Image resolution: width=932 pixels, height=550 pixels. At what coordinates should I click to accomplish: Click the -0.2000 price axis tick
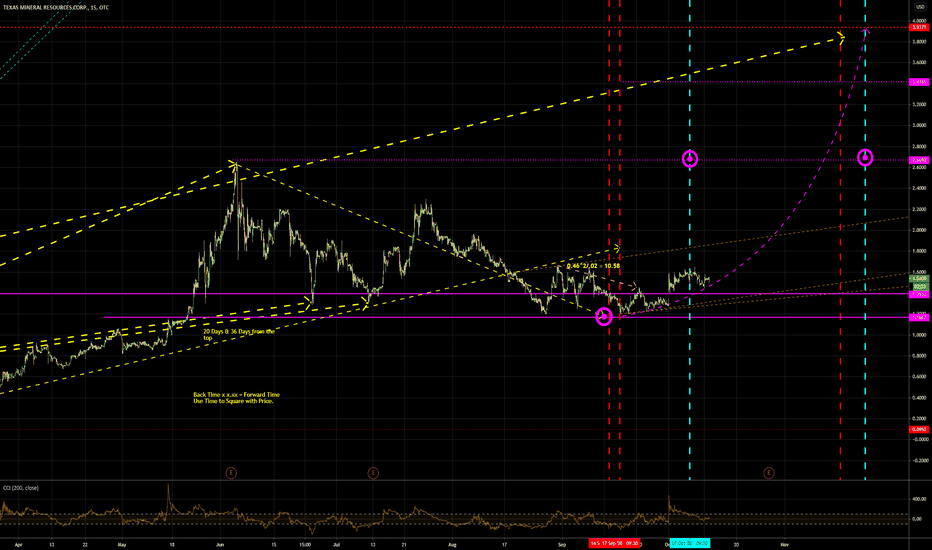(x=920, y=460)
